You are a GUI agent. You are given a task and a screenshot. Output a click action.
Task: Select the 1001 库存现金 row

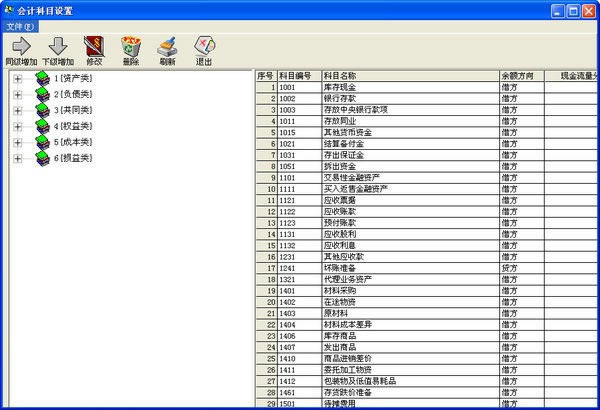410,88
